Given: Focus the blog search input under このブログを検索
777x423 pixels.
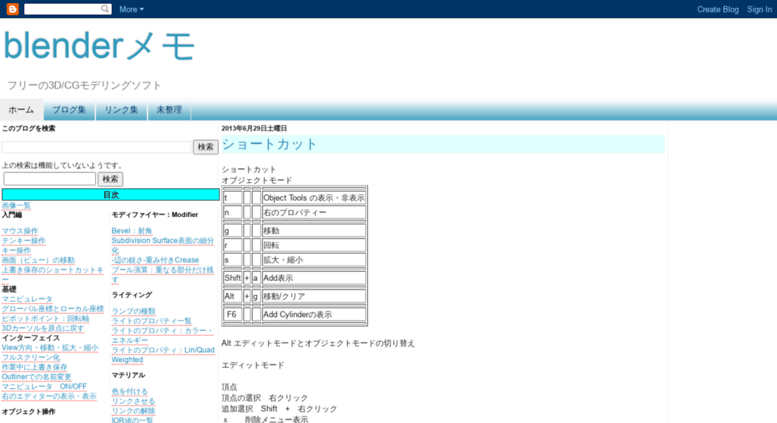Looking at the screenshot, I should (96, 147).
